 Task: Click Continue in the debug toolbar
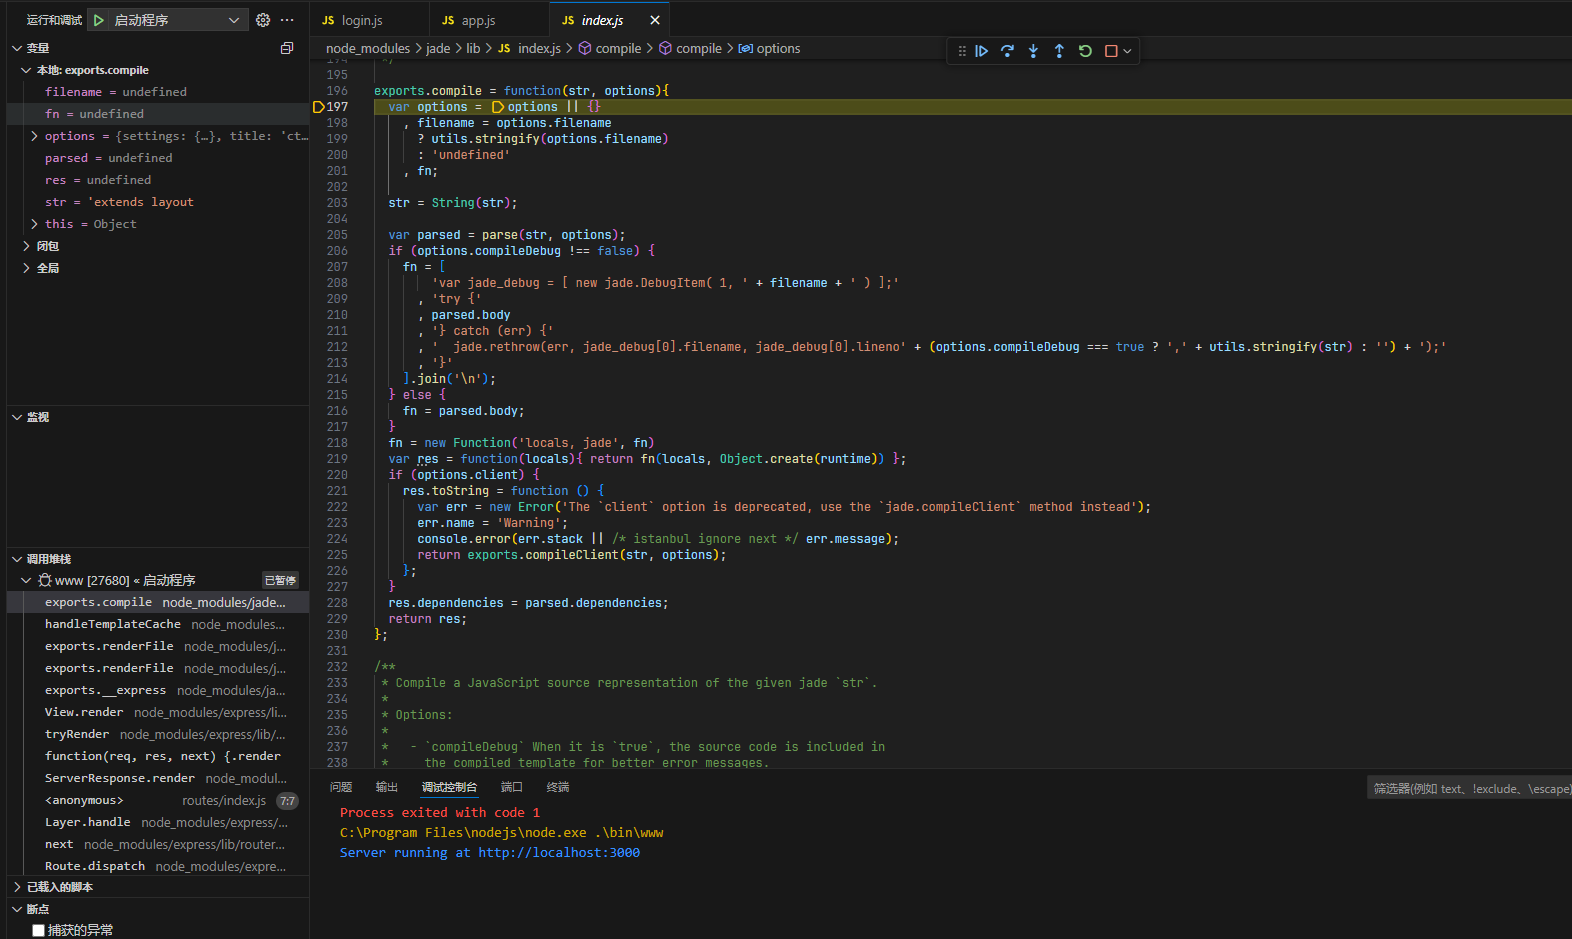tap(981, 51)
